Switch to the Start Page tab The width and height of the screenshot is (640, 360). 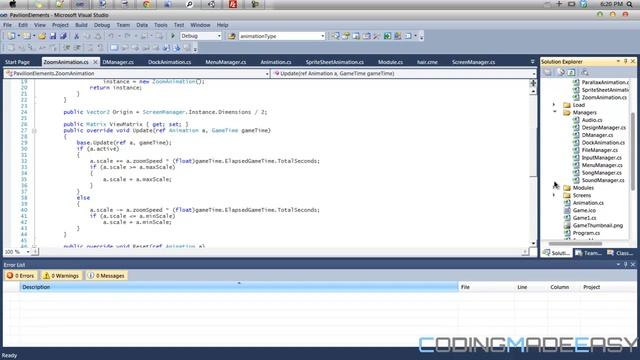coord(17,62)
